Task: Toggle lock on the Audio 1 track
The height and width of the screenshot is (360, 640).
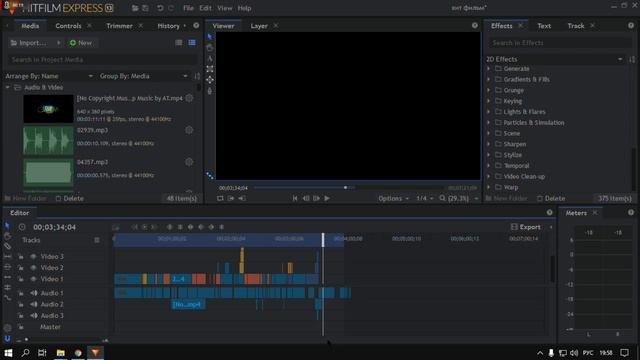Action: (x=20, y=293)
